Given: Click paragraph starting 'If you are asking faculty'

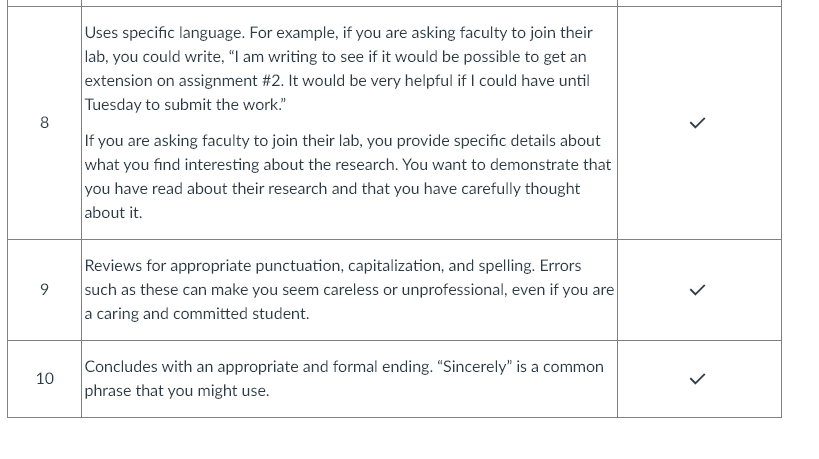Looking at the screenshot, I should pos(347,176).
